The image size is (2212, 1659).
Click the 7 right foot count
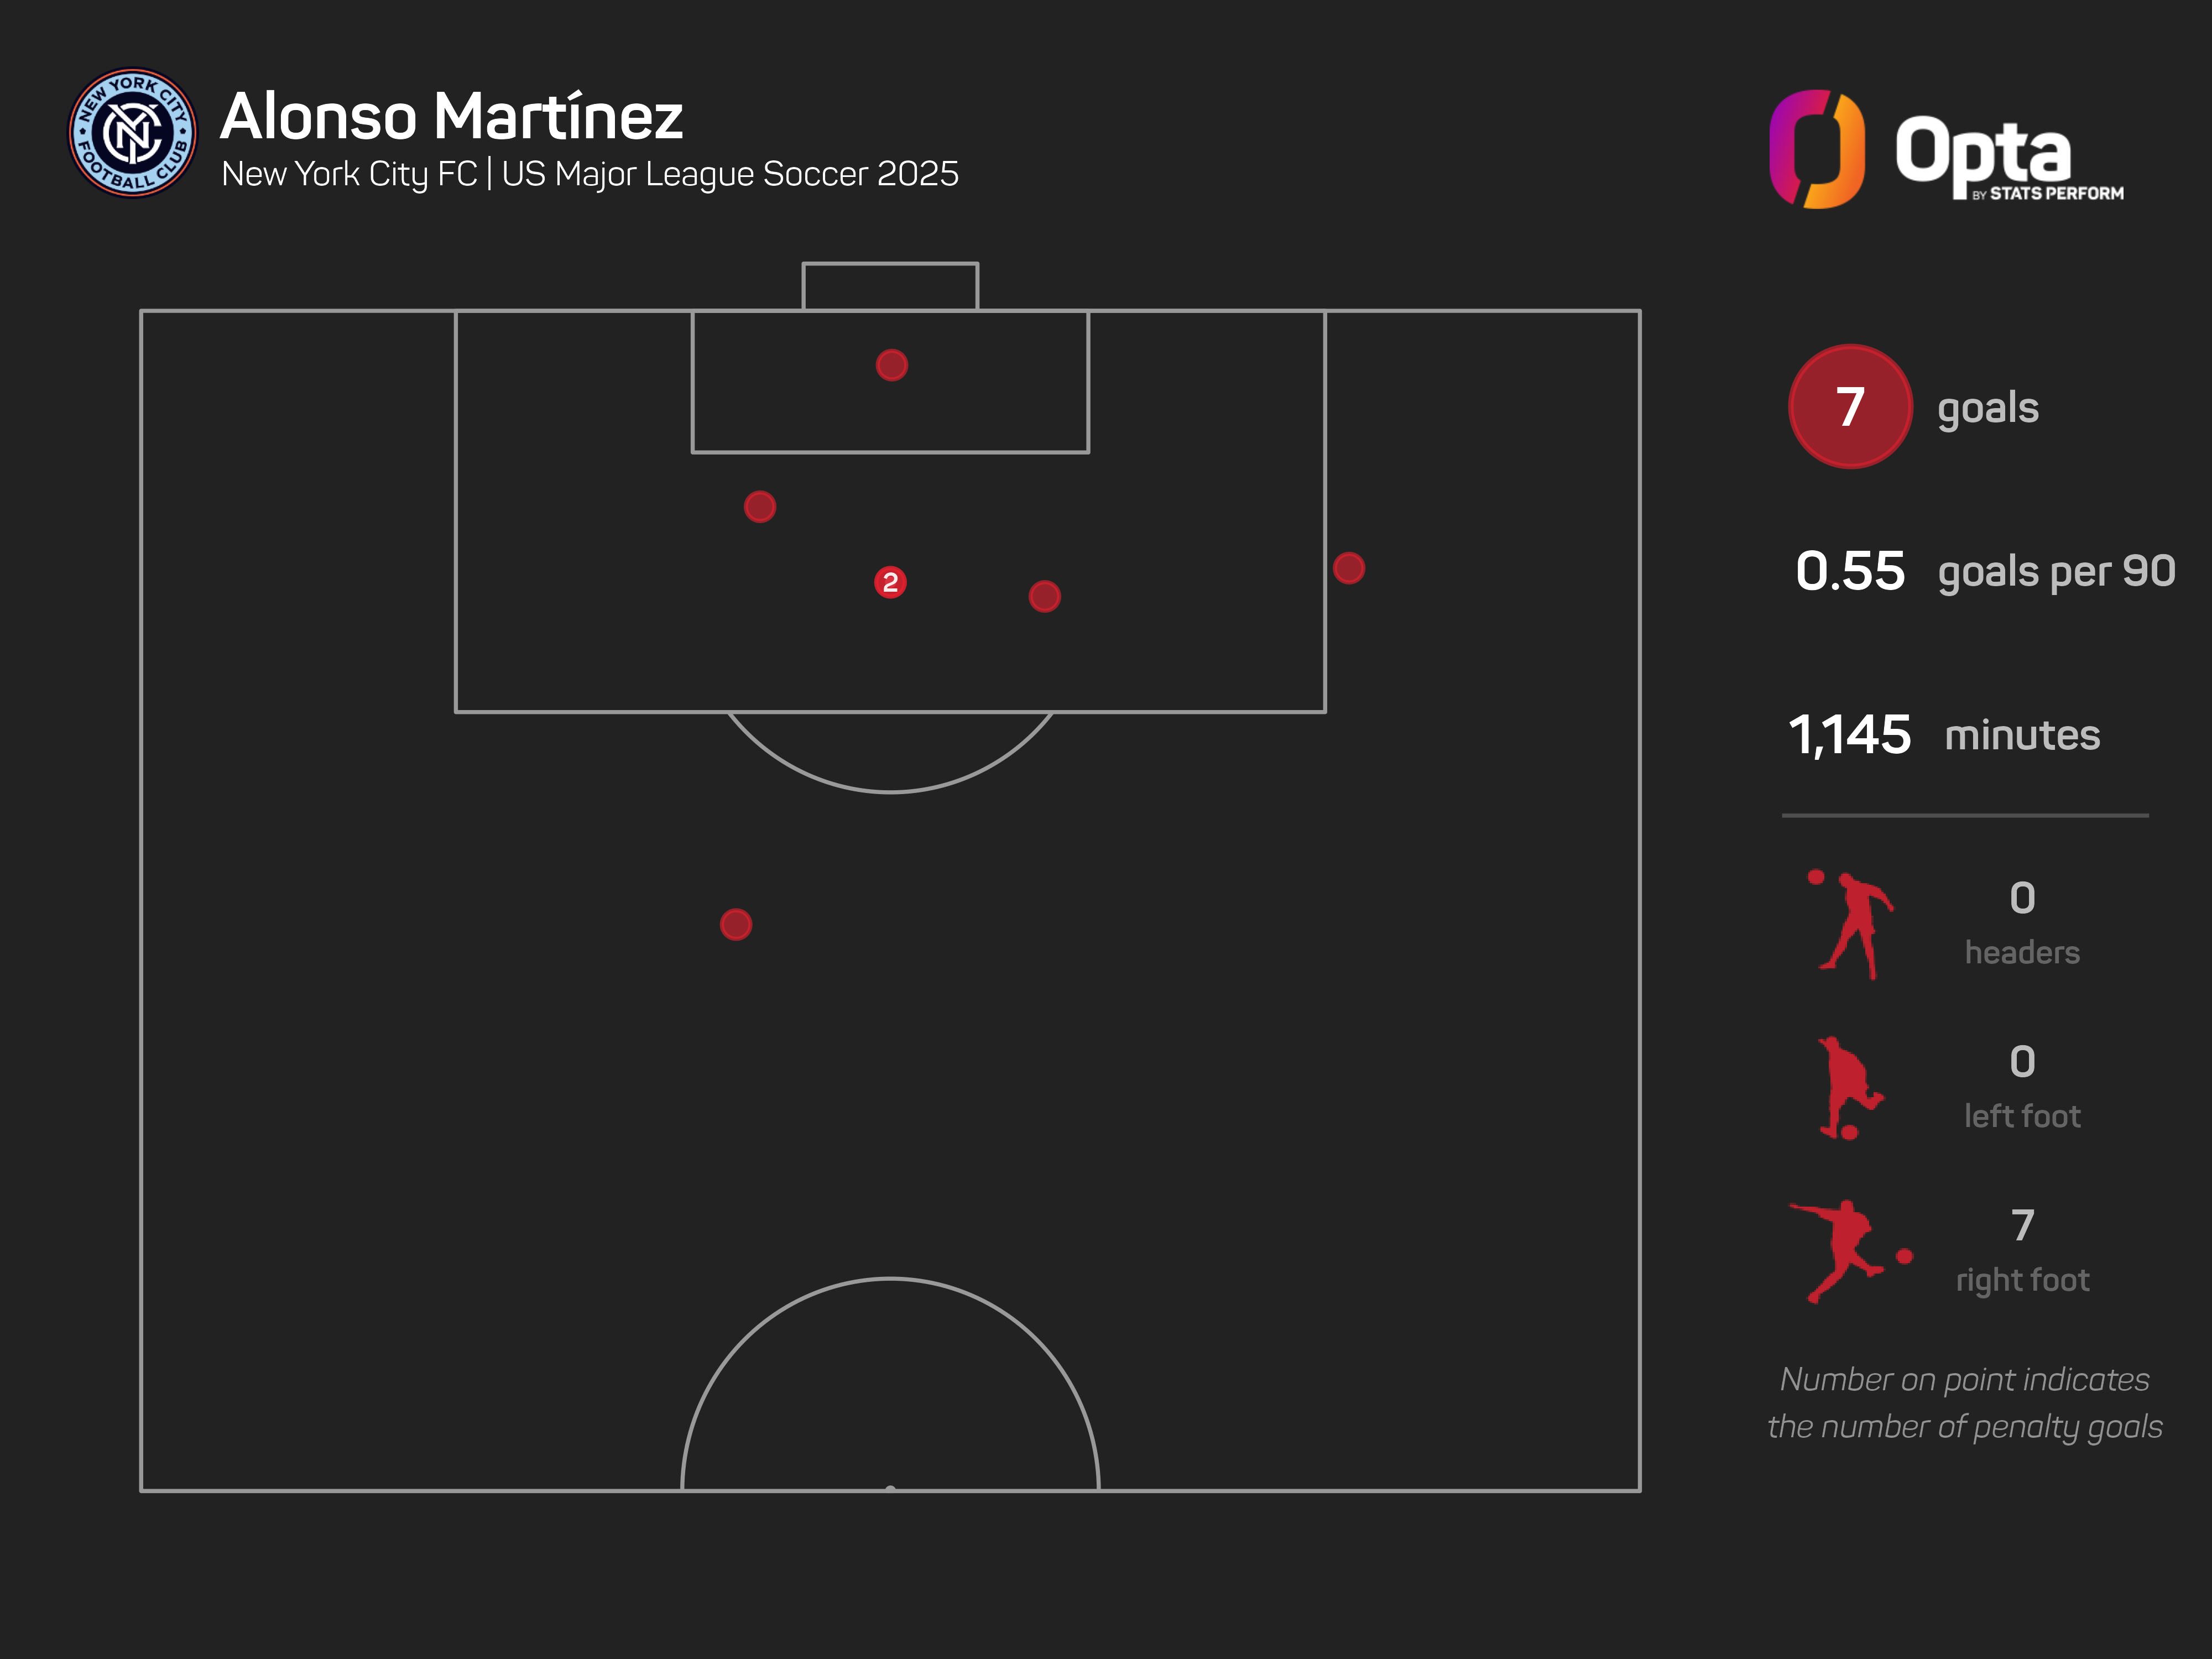pos(2022,1225)
